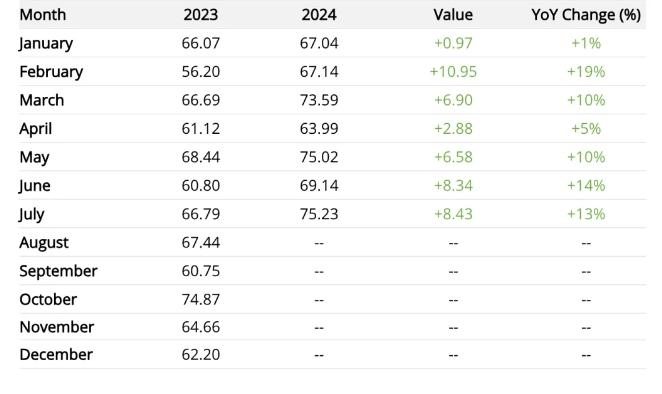
Task: Click the +8.43 value in July row
Action: click(x=453, y=214)
